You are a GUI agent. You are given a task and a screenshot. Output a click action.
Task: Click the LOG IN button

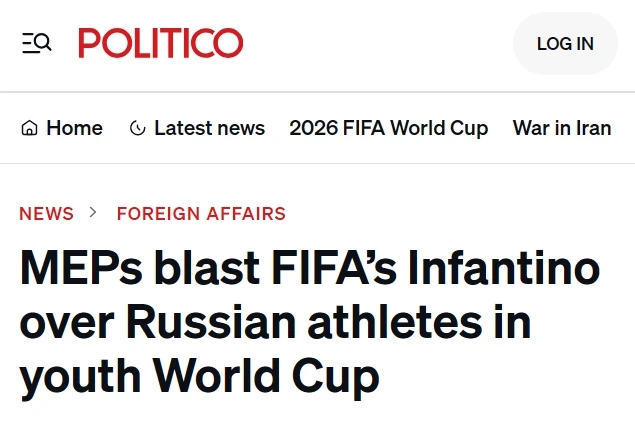pyautogui.click(x=565, y=44)
